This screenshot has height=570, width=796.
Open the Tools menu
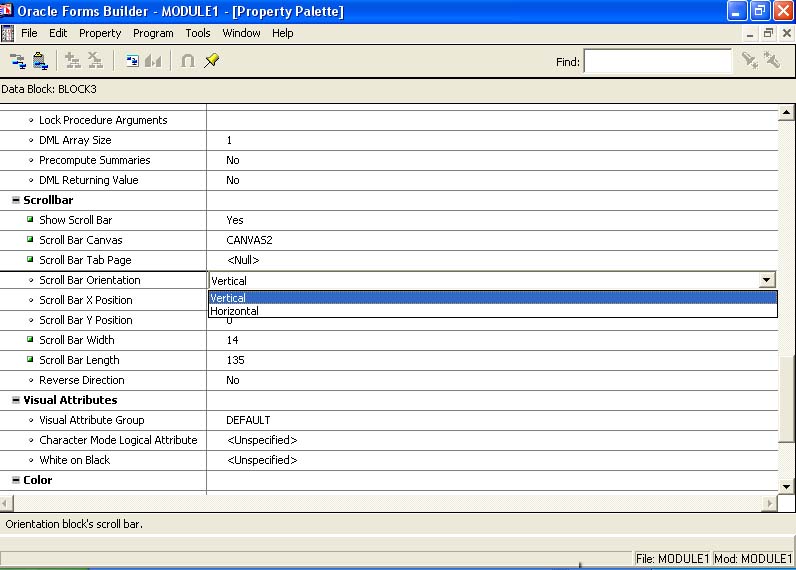click(x=198, y=33)
